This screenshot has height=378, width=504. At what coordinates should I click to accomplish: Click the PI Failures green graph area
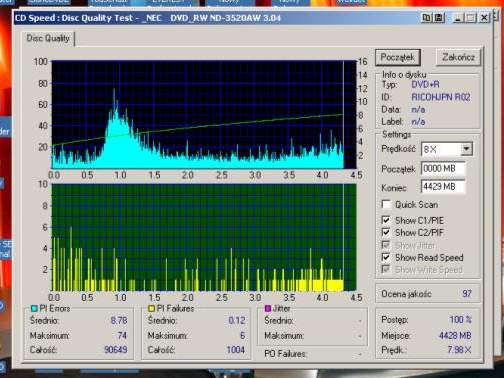click(204, 237)
